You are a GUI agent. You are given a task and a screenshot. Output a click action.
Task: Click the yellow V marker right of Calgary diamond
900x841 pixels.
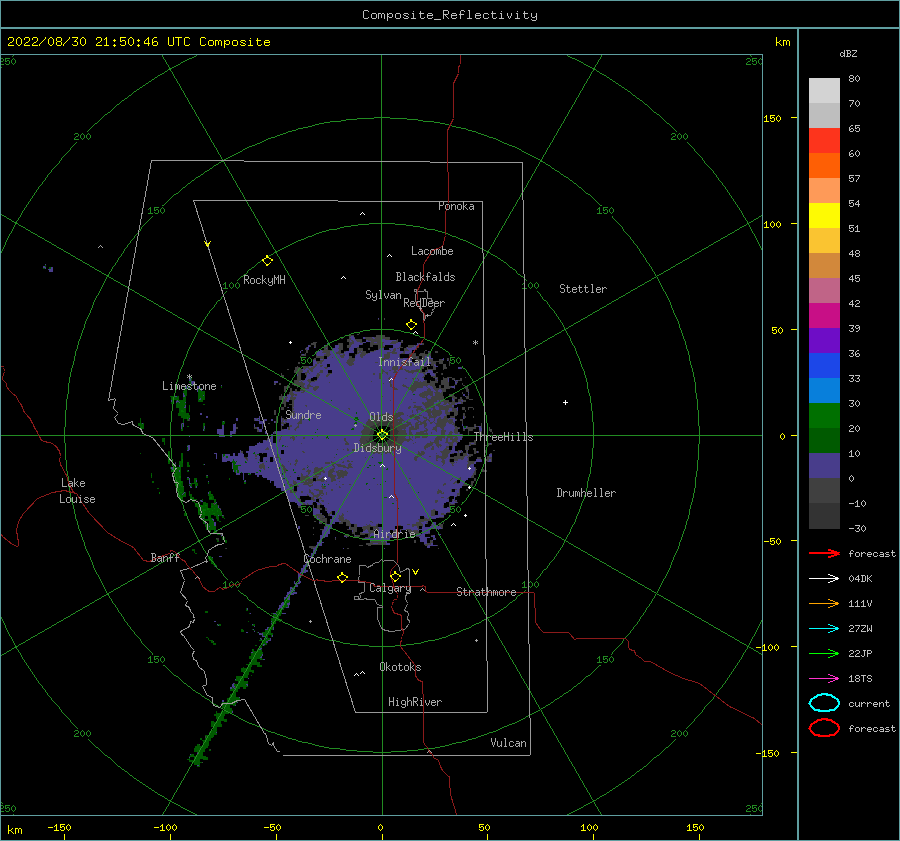pyautogui.click(x=416, y=572)
